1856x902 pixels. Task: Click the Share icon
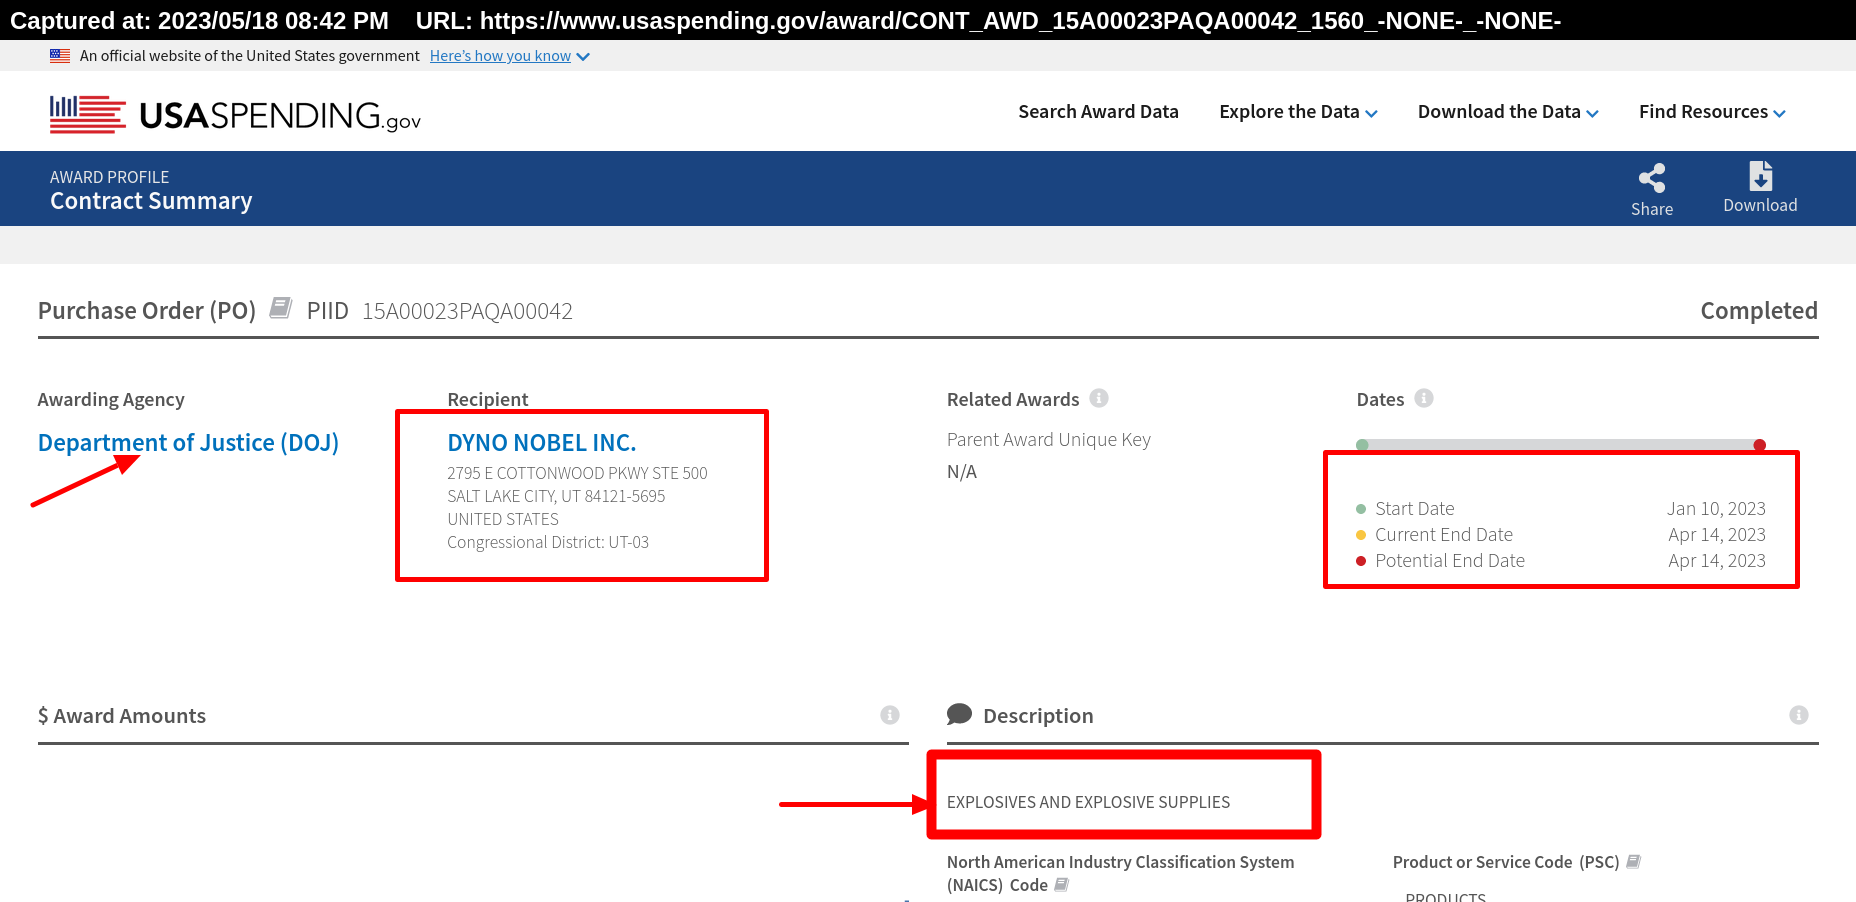click(1652, 179)
